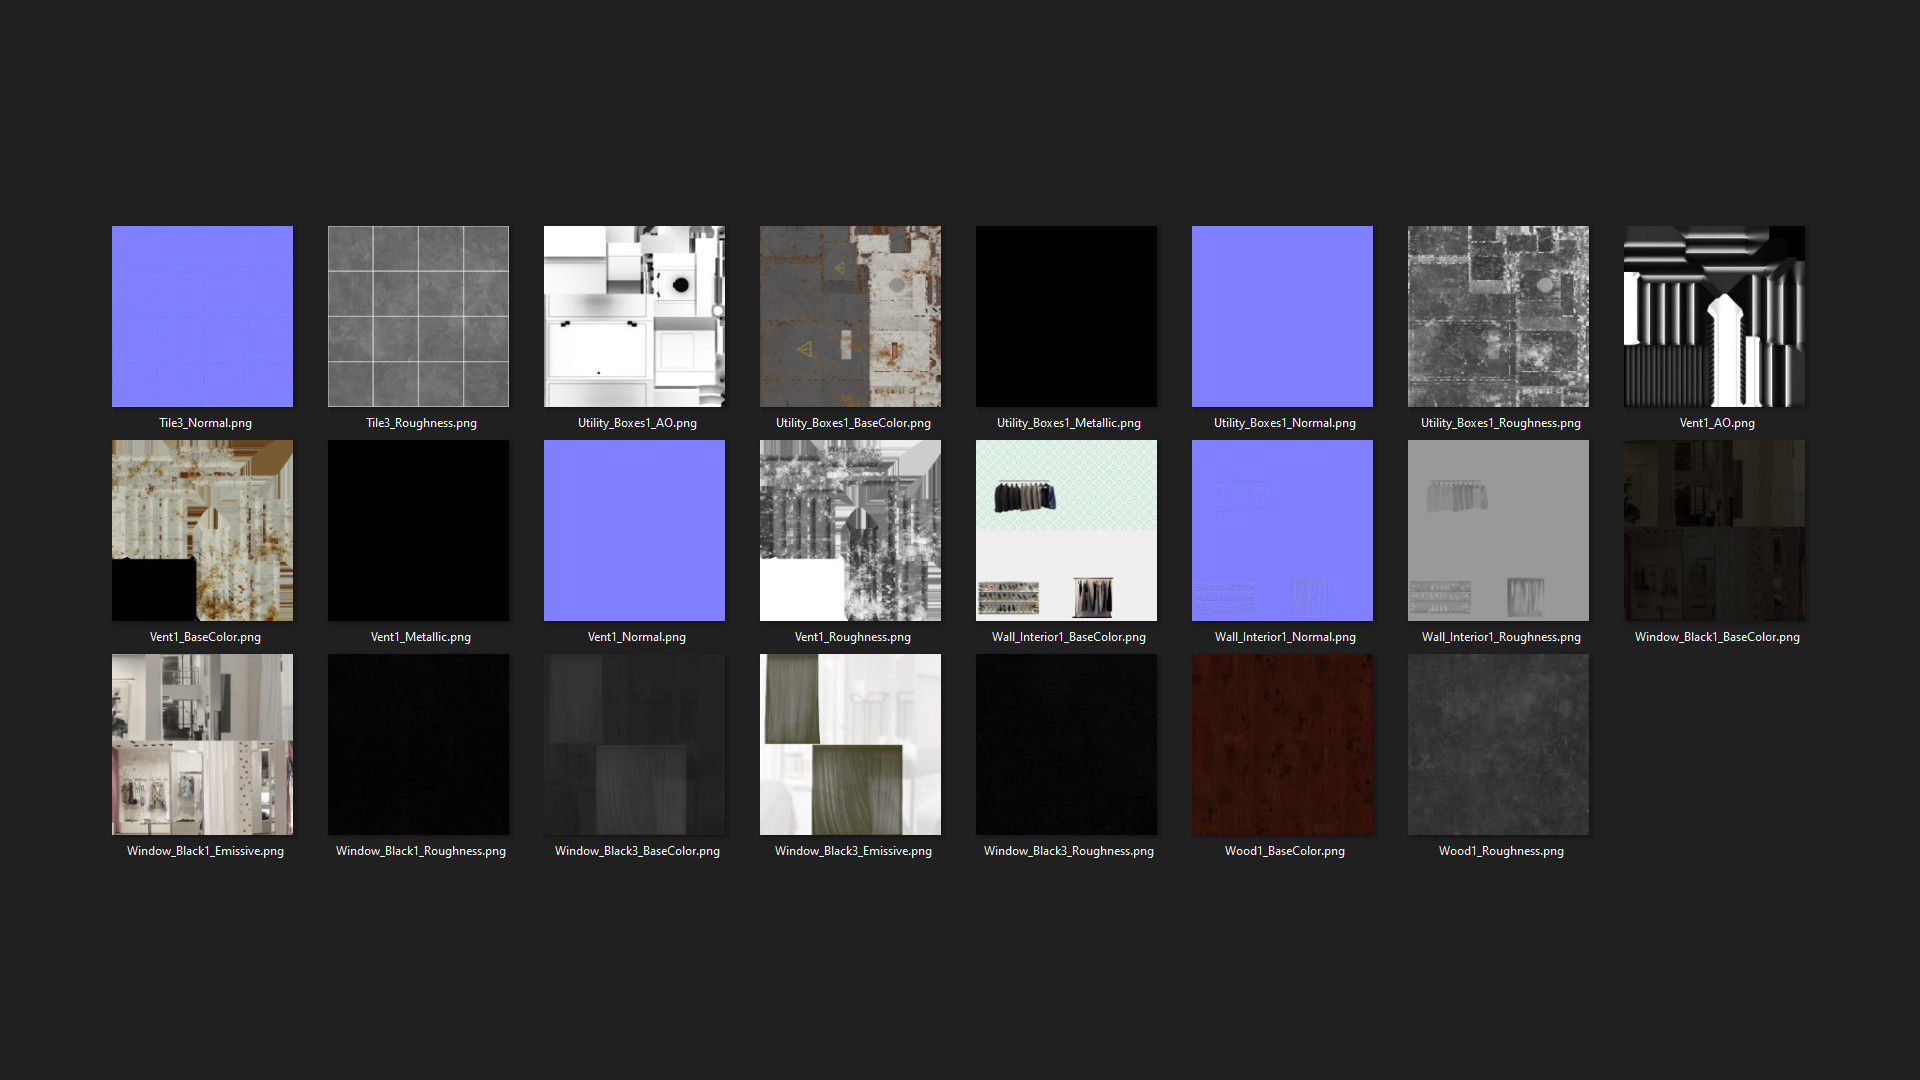This screenshot has height=1080, width=1920.
Task: Select the Vent1_AO.png thumbnail
Action: coord(1714,316)
